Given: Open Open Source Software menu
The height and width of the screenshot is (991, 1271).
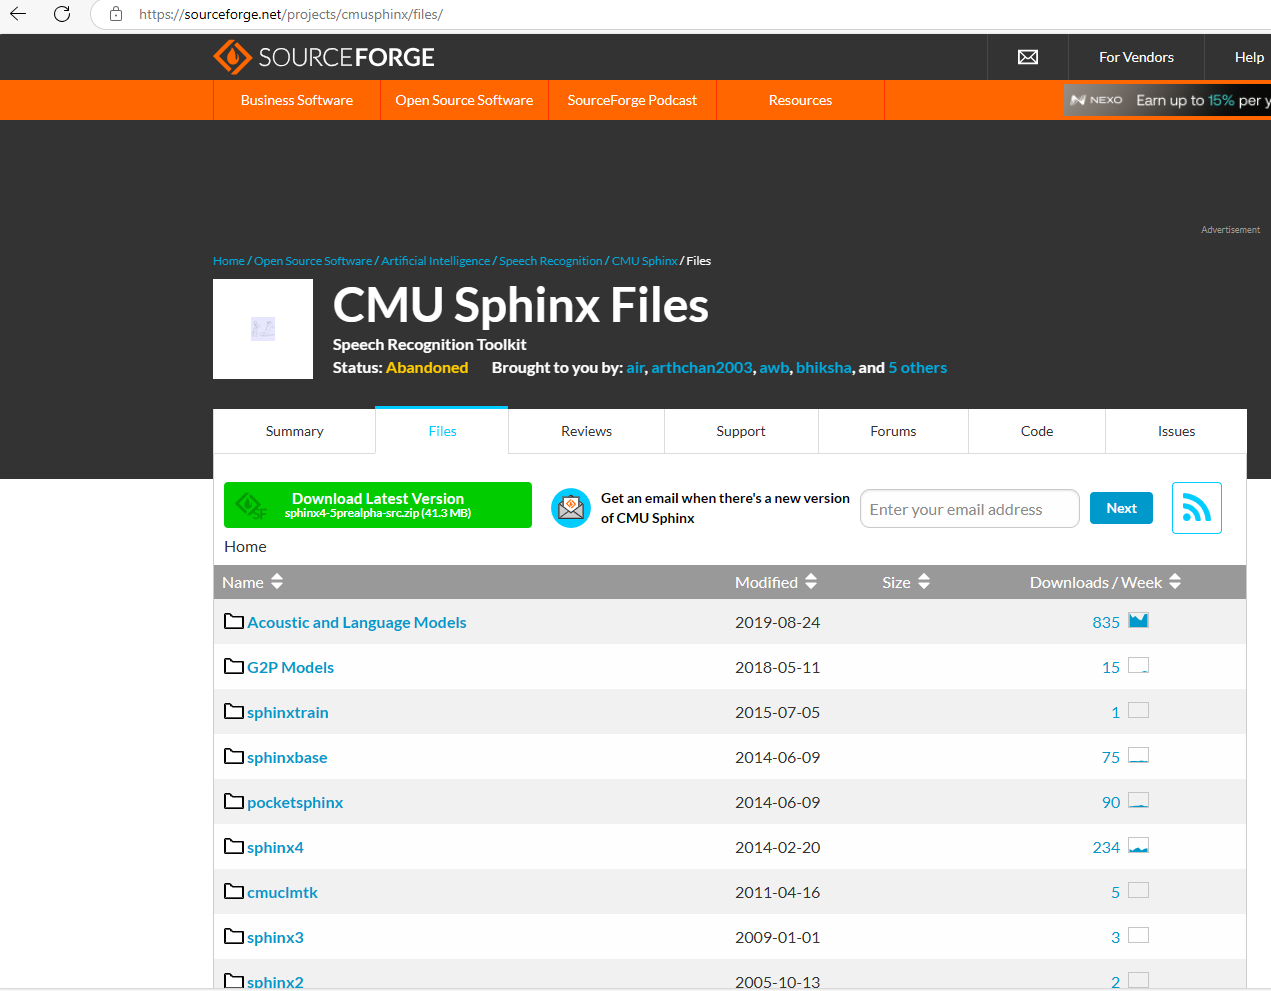Looking at the screenshot, I should tap(464, 100).
